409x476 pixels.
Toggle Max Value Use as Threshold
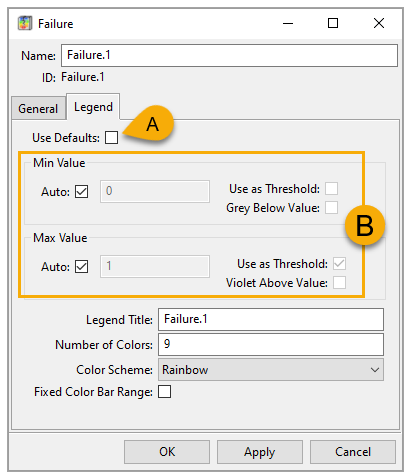(x=339, y=264)
